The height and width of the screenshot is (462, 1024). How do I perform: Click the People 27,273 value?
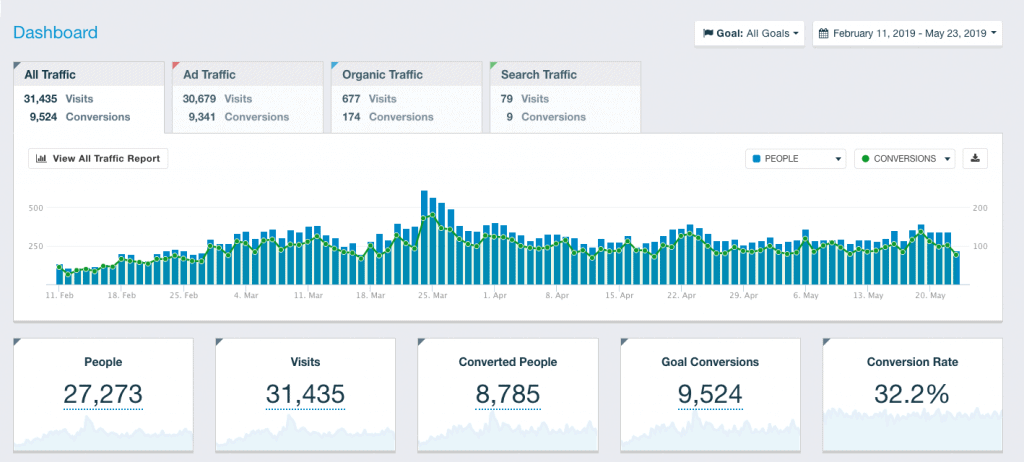click(103, 394)
